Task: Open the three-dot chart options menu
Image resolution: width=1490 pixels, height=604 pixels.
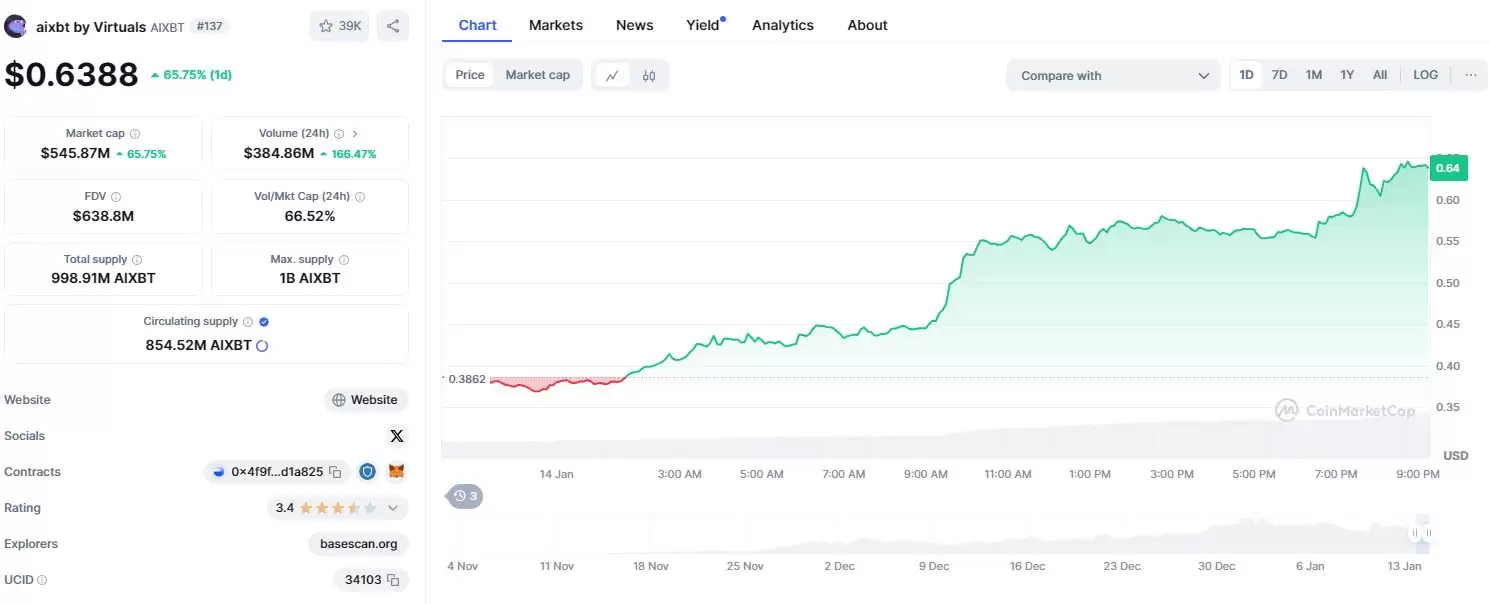Action: pyautogui.click(x=1470, y=75)
